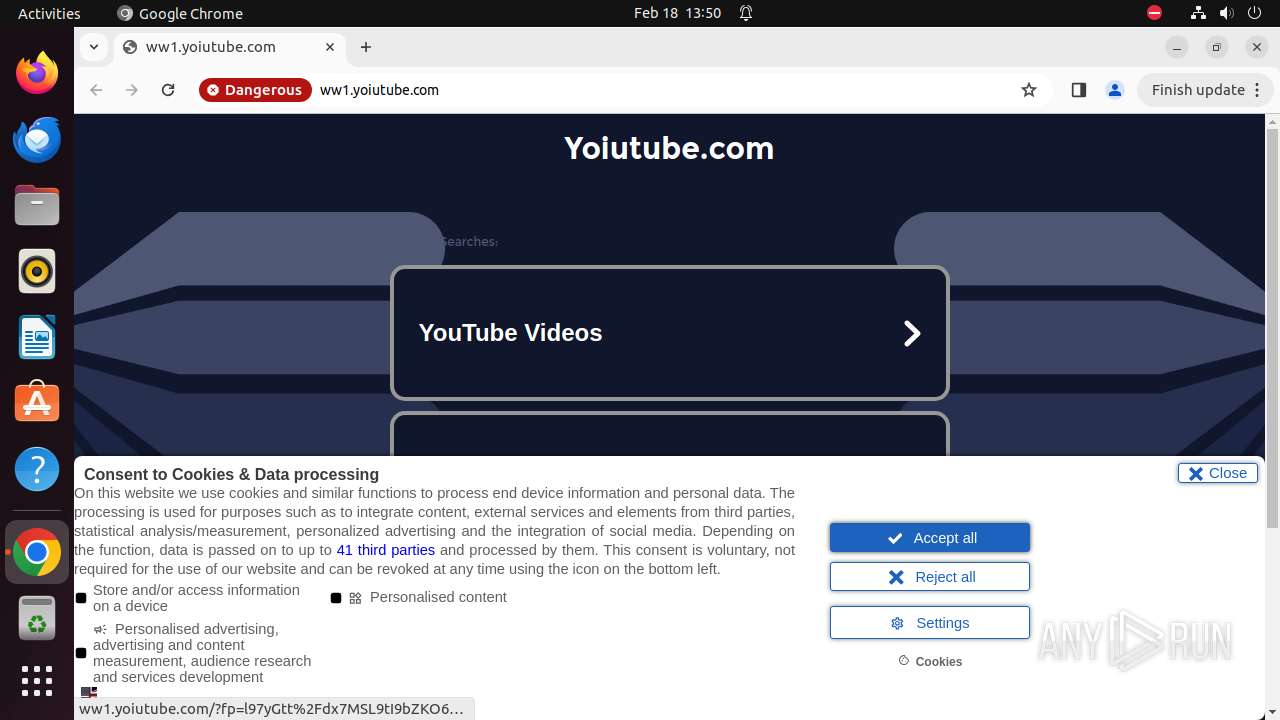Viewport: 1280px width, 720px height.
Task: Open Firefox from the dock
Action: 37,73
